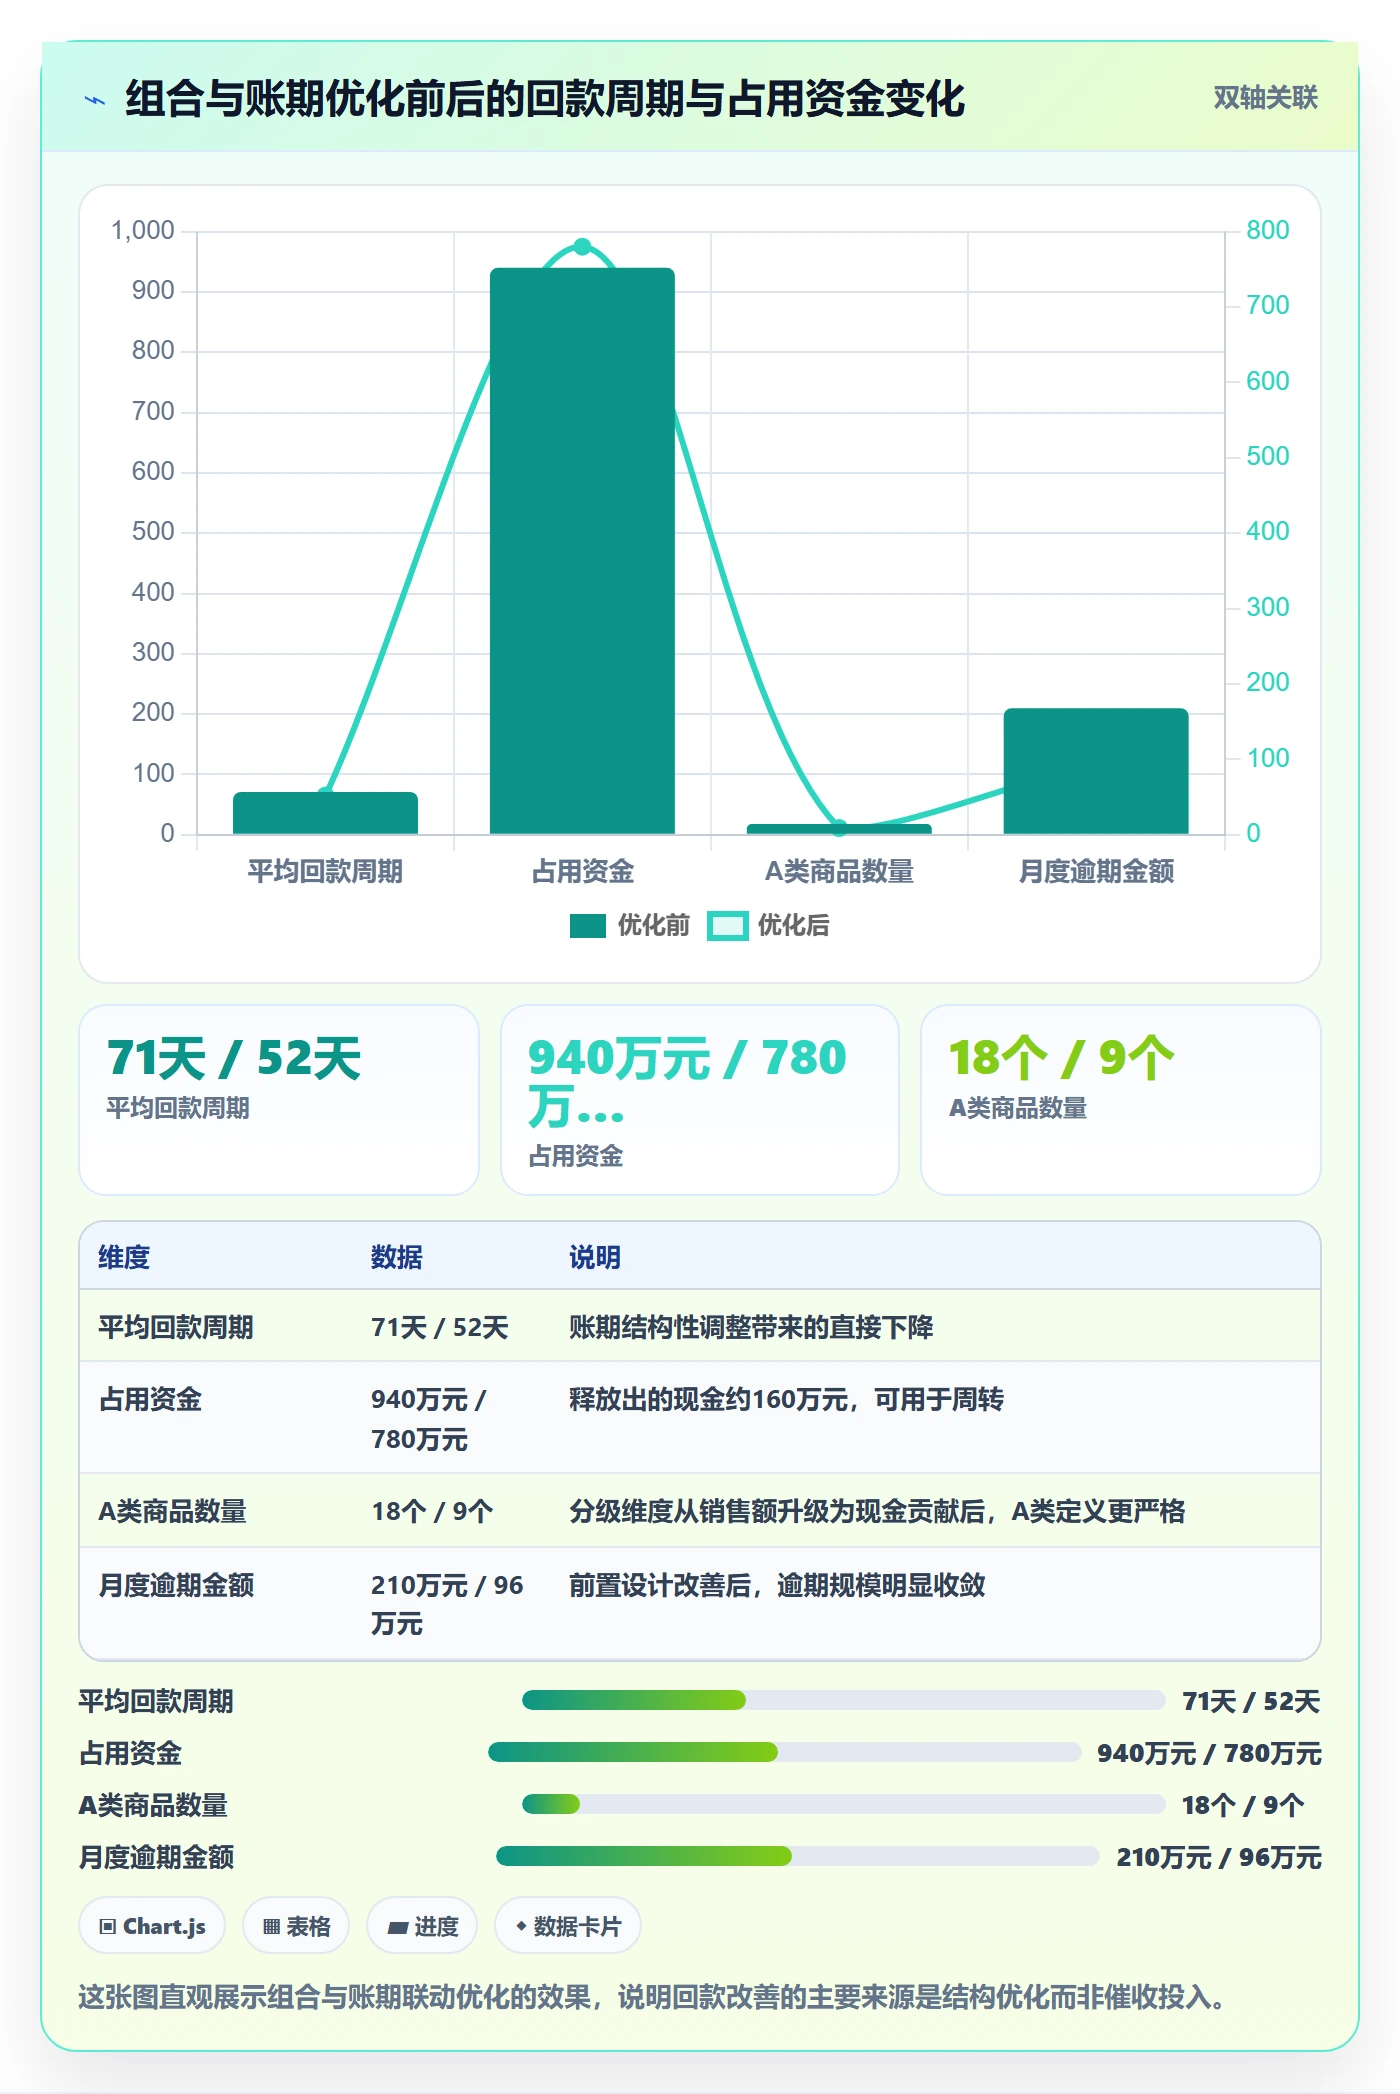
Task: Click the 优化前 dark teal legend swatch
Action: pyautogui.click(x=588, y=926)
